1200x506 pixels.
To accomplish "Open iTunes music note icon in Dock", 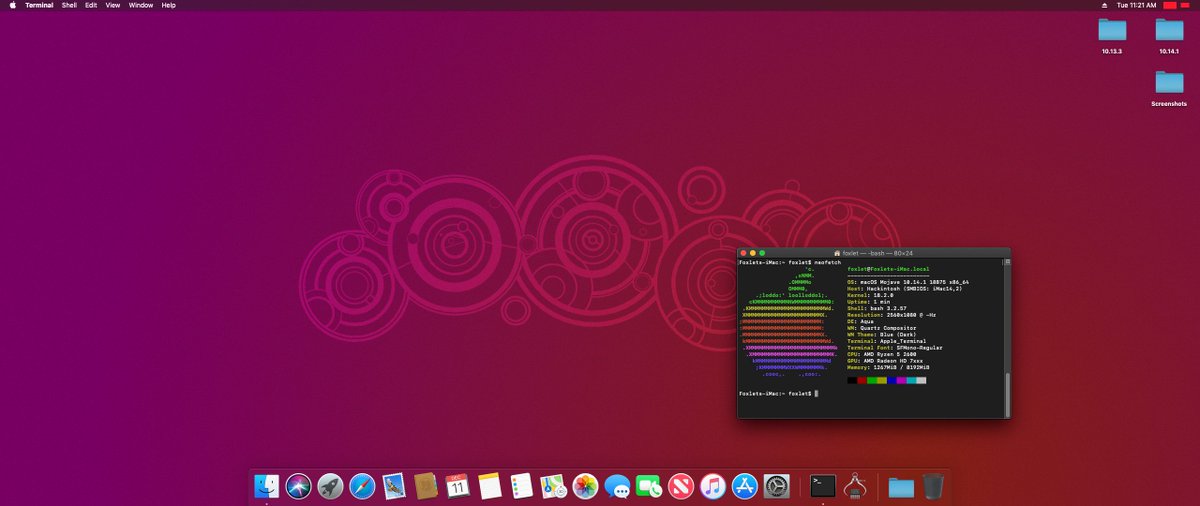I will [712, 486].
